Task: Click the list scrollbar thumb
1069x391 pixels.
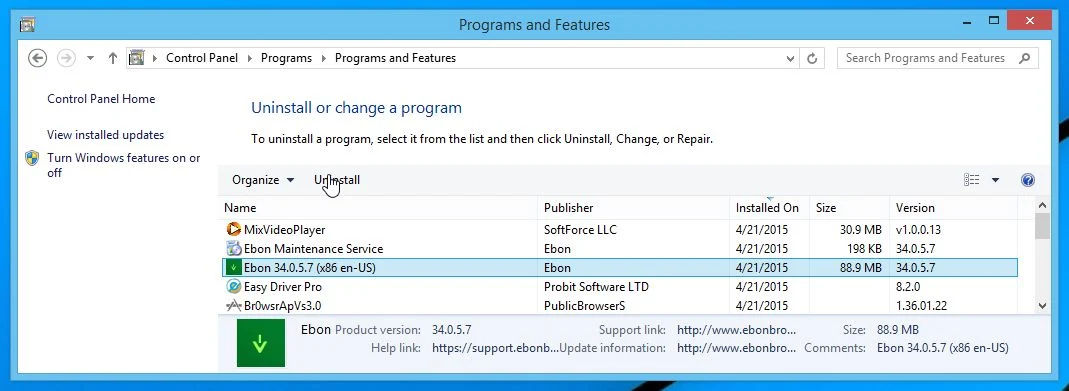Action: point(1042,226)
